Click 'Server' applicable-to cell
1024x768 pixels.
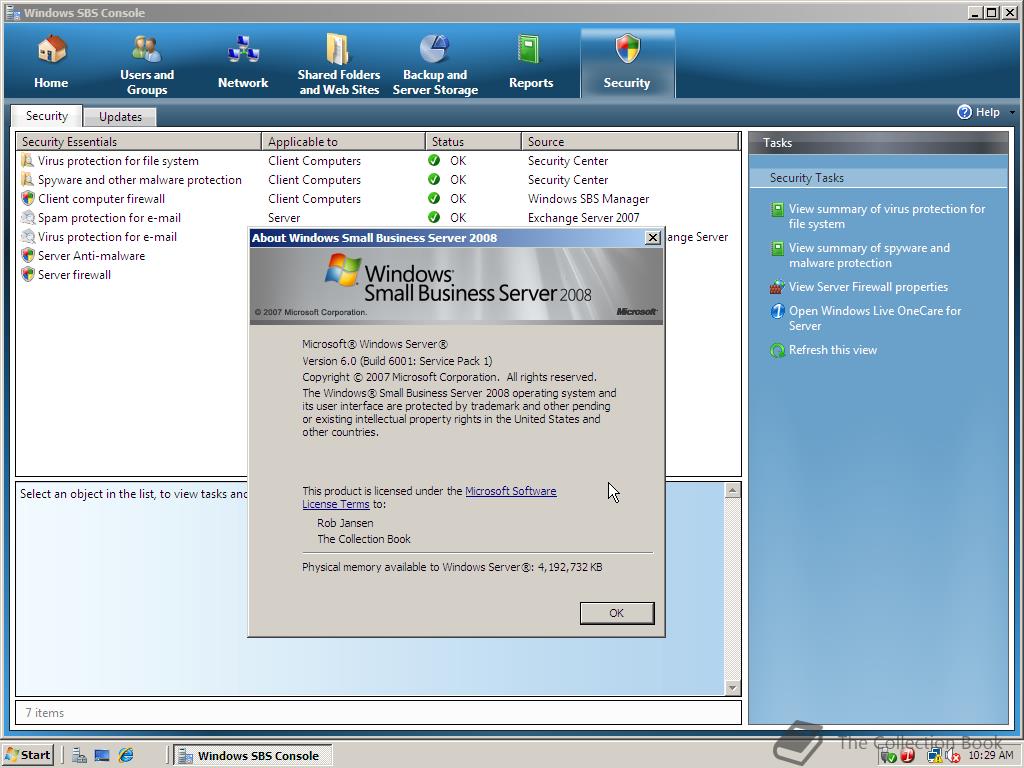[x=284, y=217]
